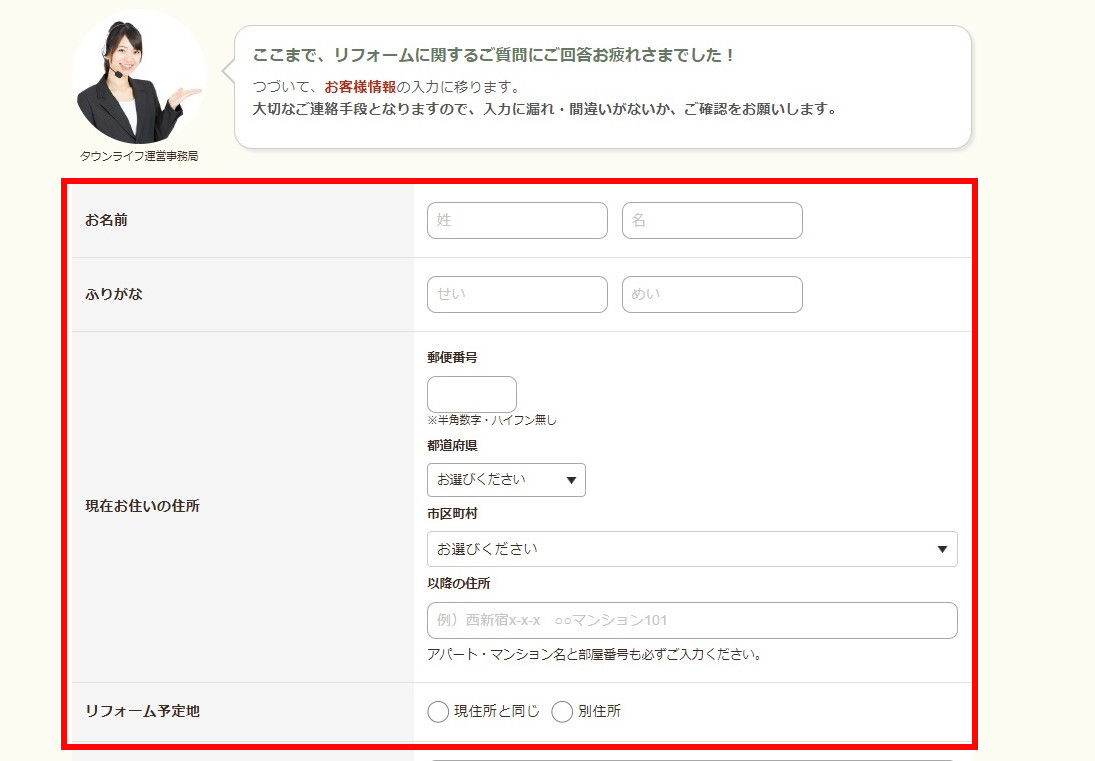Click the アパート・マンション名 hint text
The image size is (1095, 761).
[x=594, y=656]
